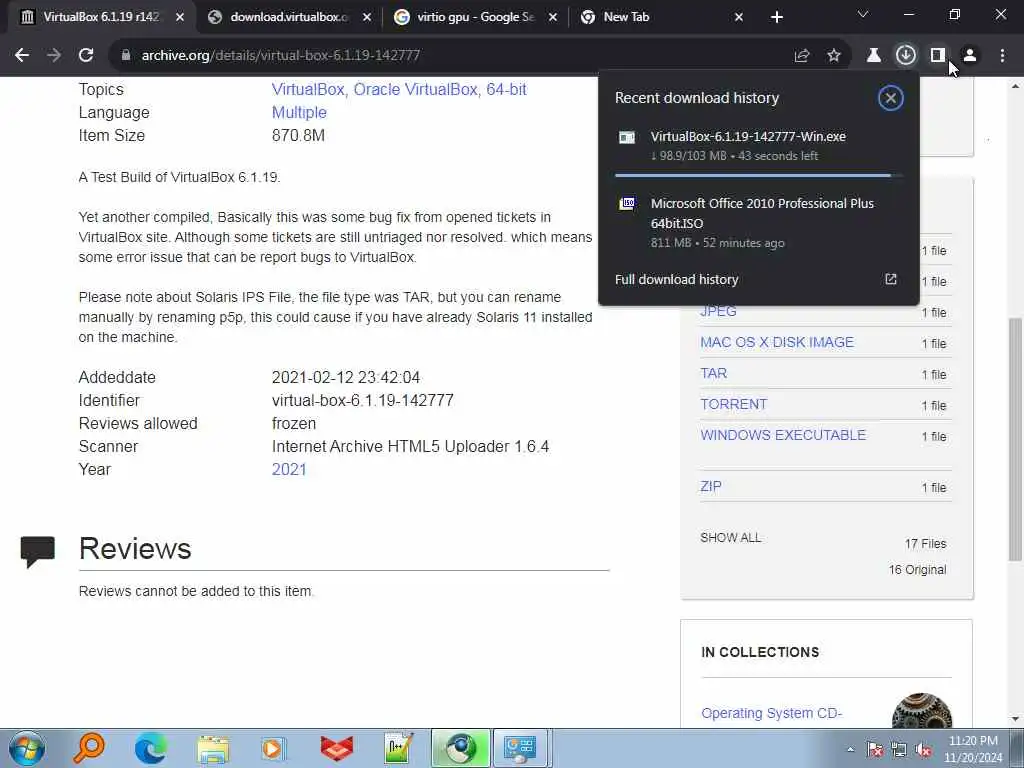Switch to the download.virtualbox.org tab
This screenshot has height=768, width=1024.
pos(289,17)
